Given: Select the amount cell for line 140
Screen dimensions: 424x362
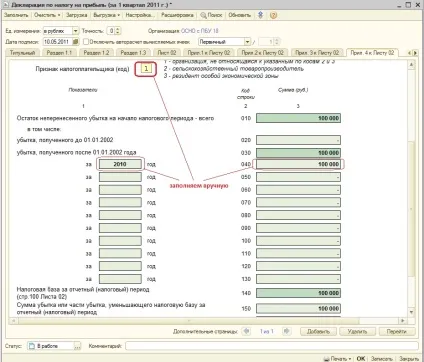Looking at the screenshot, I should [298, 293].
